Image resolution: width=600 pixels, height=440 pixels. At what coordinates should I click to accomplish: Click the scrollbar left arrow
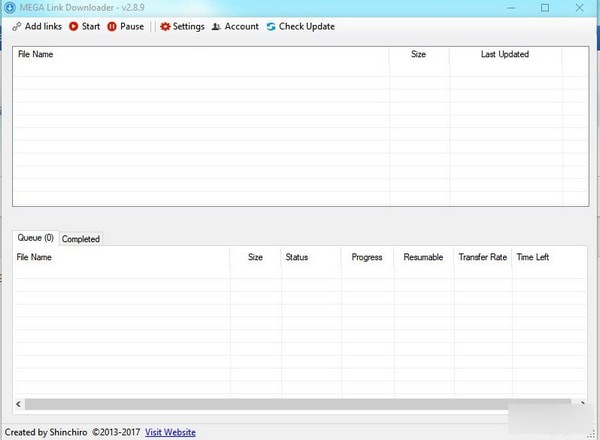click(x=18, y=404)
